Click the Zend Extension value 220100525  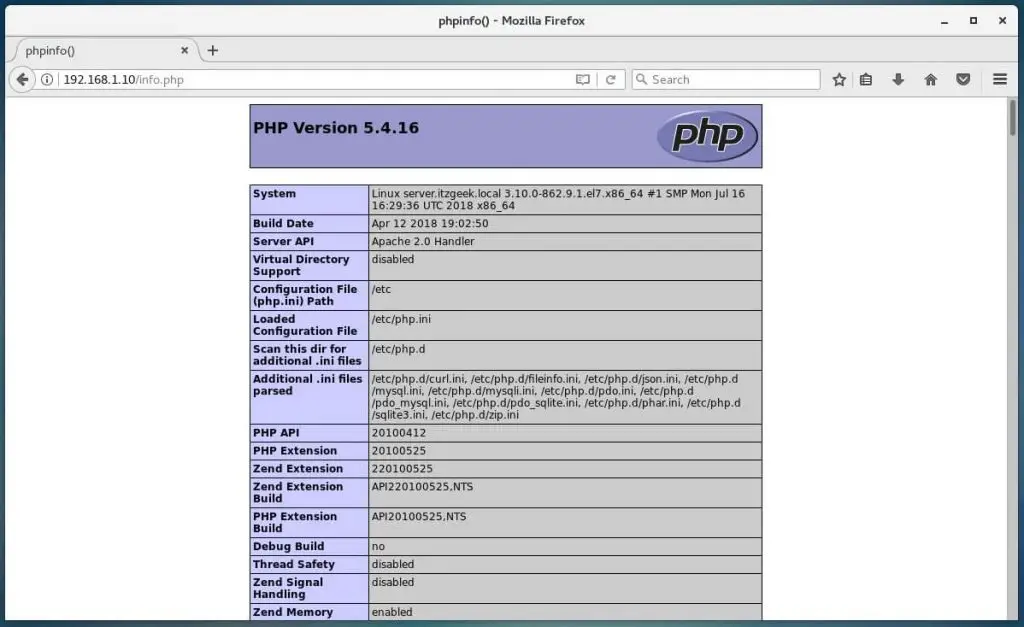402,469
